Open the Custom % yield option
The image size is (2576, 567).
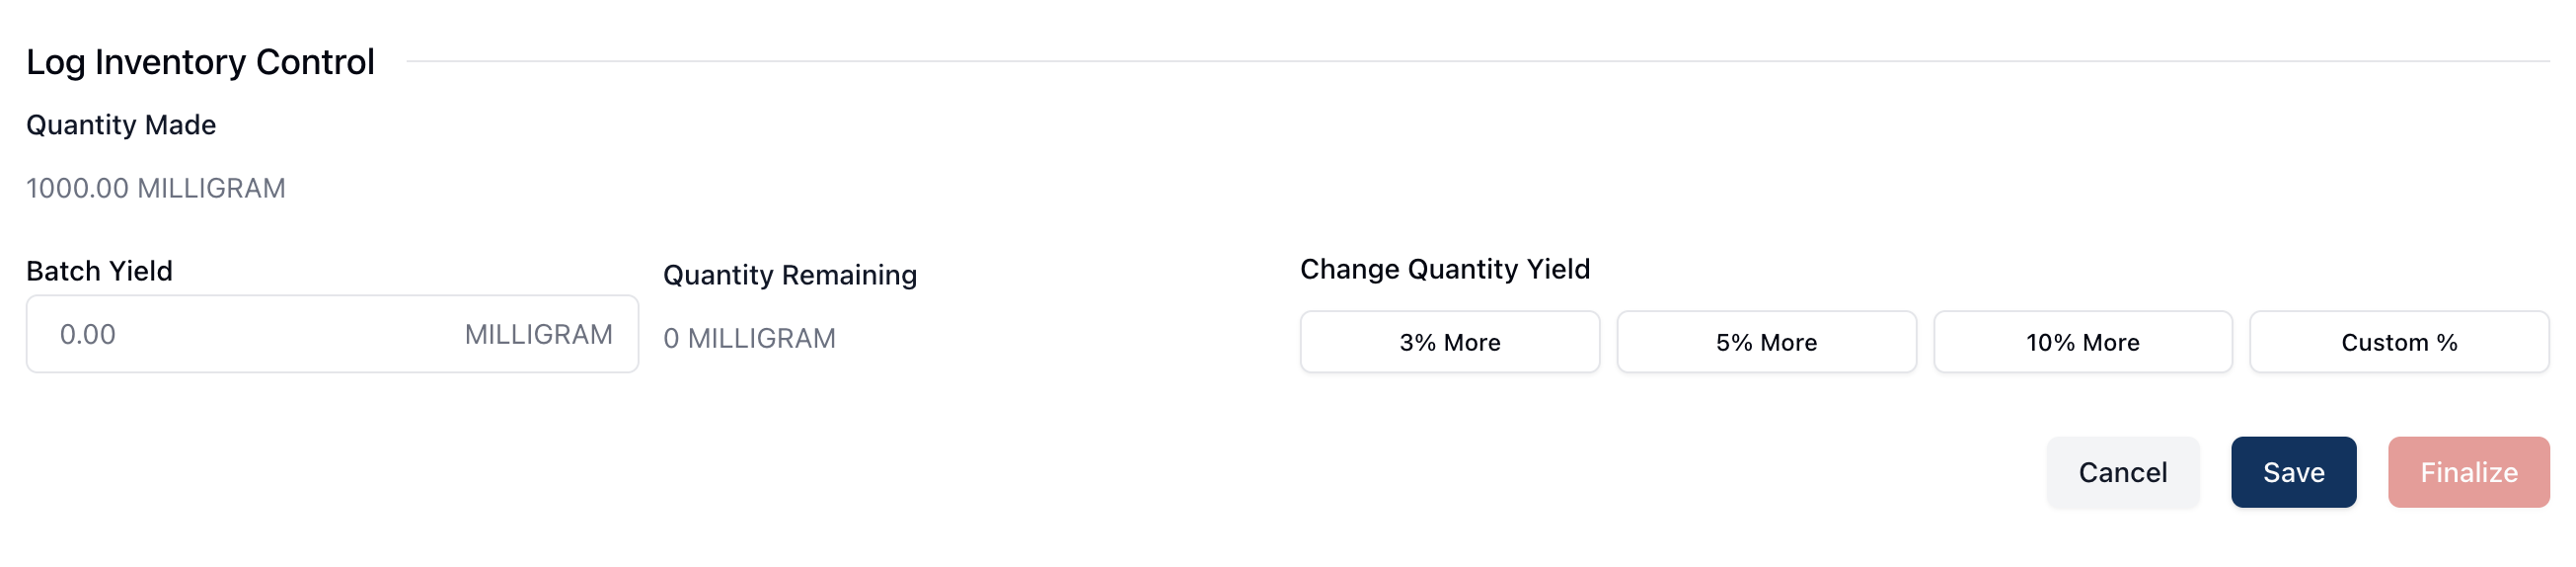pos(2398,342)
